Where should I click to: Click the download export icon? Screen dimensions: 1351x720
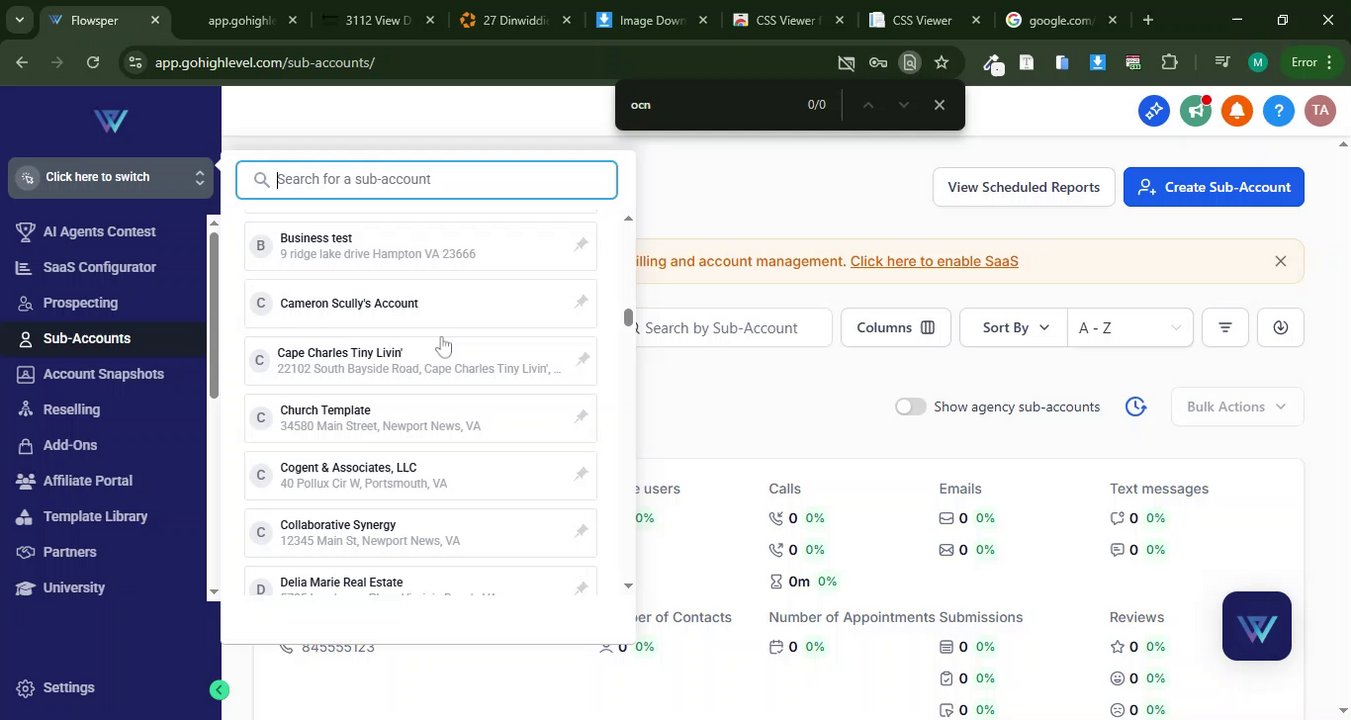1281,327
